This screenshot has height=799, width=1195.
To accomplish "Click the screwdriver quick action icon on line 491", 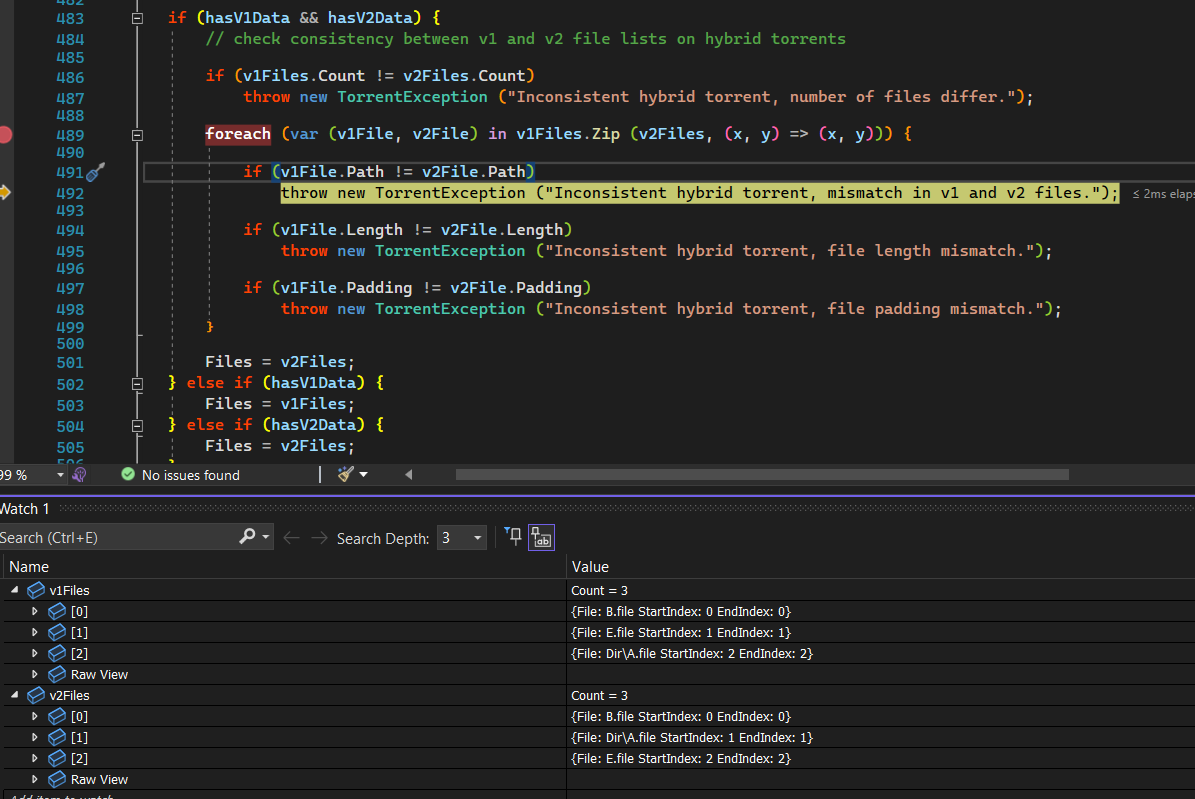I will tap(95, 172).
